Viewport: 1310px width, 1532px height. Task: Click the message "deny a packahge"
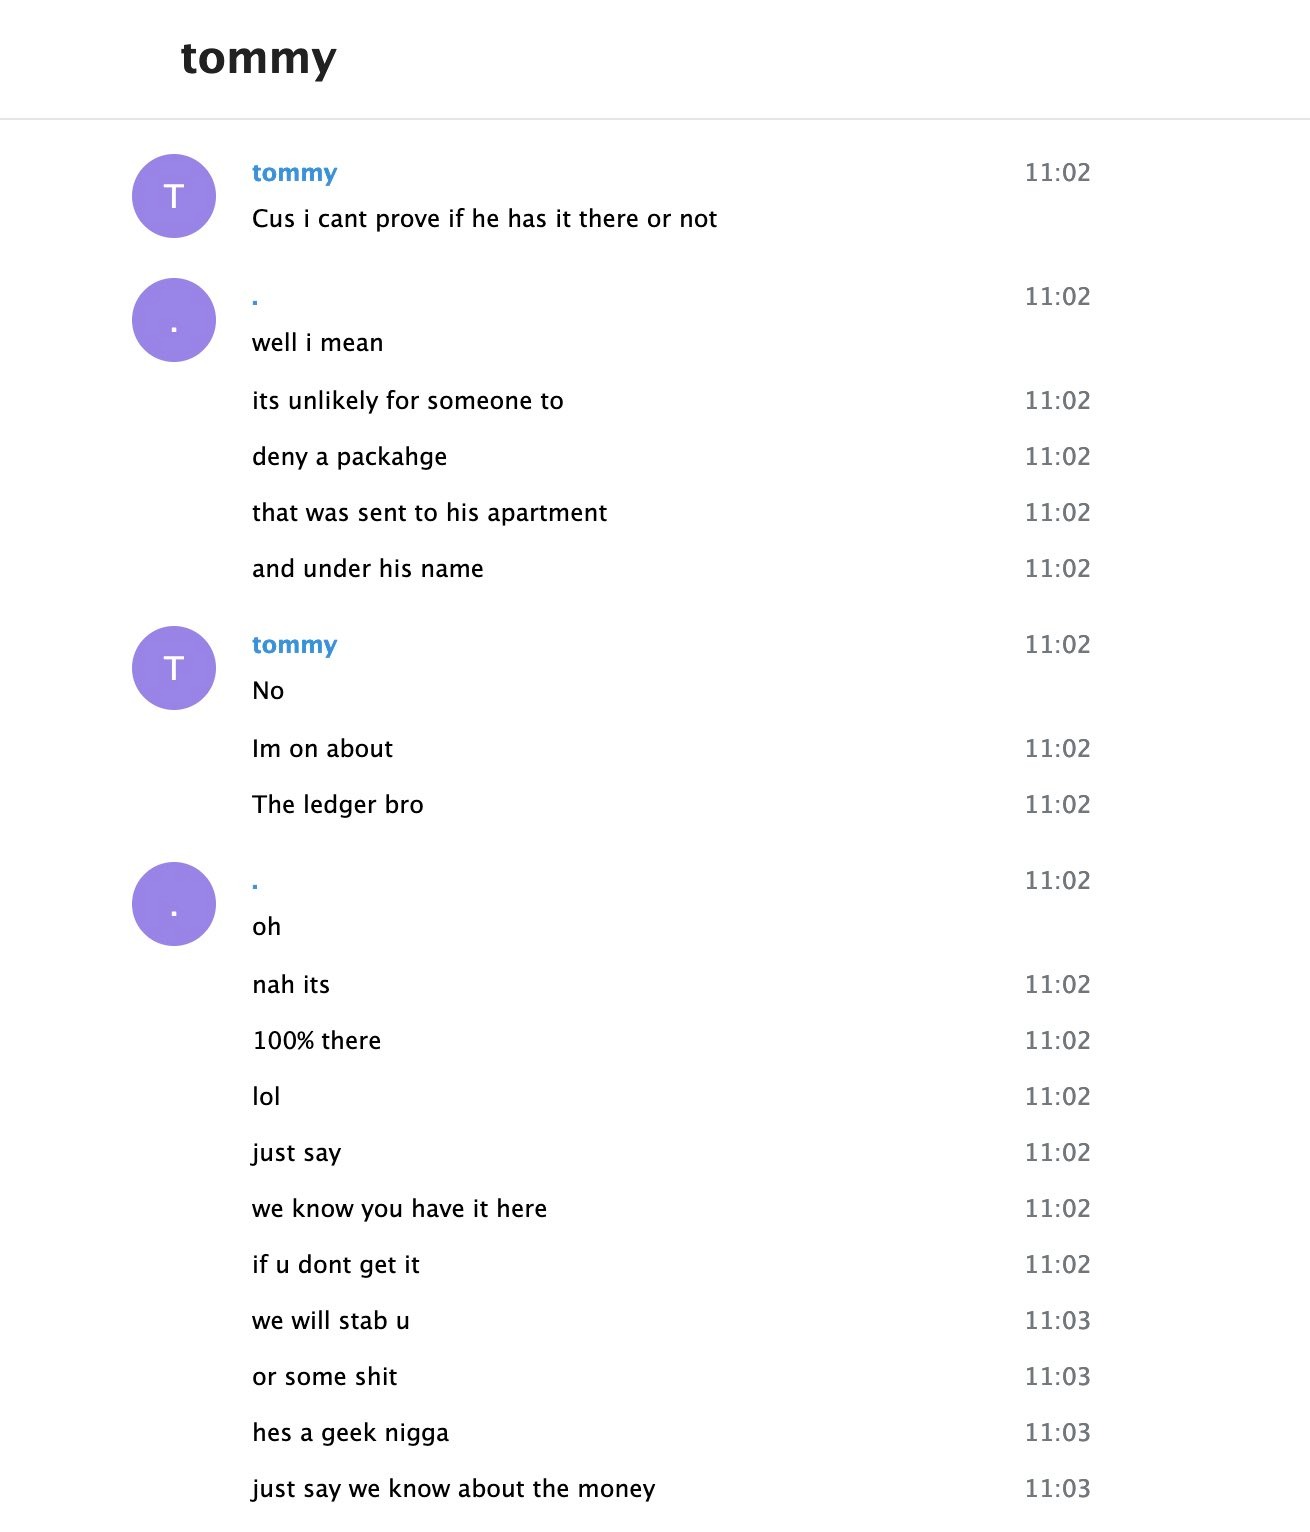click(x=349, y=457)
